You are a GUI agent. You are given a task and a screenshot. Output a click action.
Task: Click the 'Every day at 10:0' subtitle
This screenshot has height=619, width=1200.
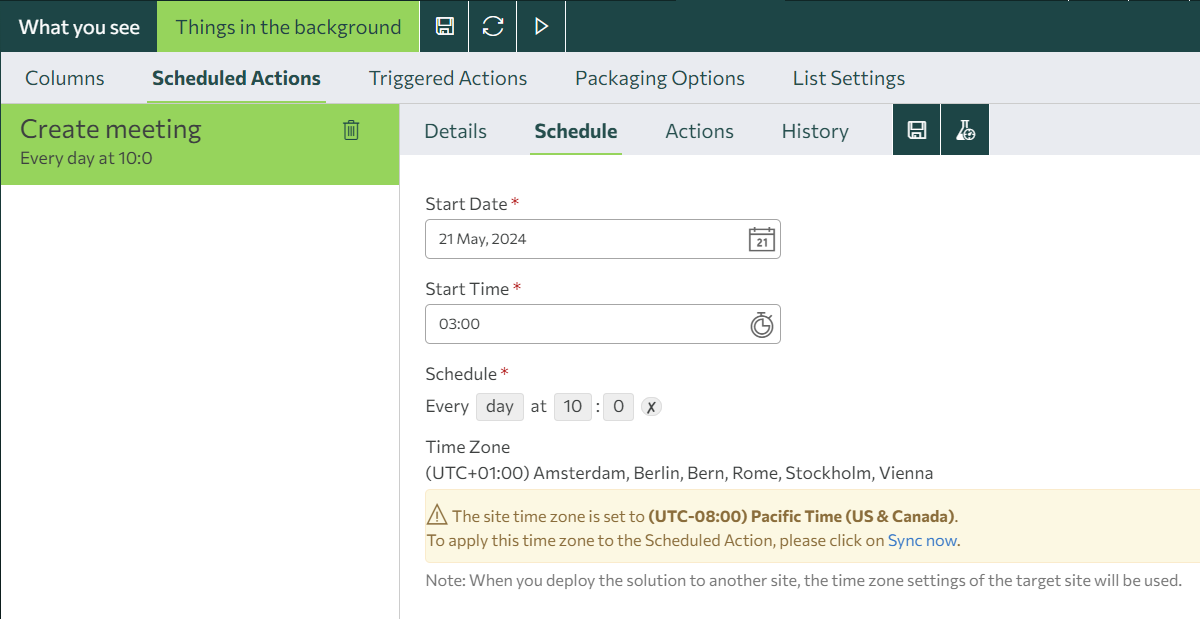pyautogui.click(x=86, y=158)
